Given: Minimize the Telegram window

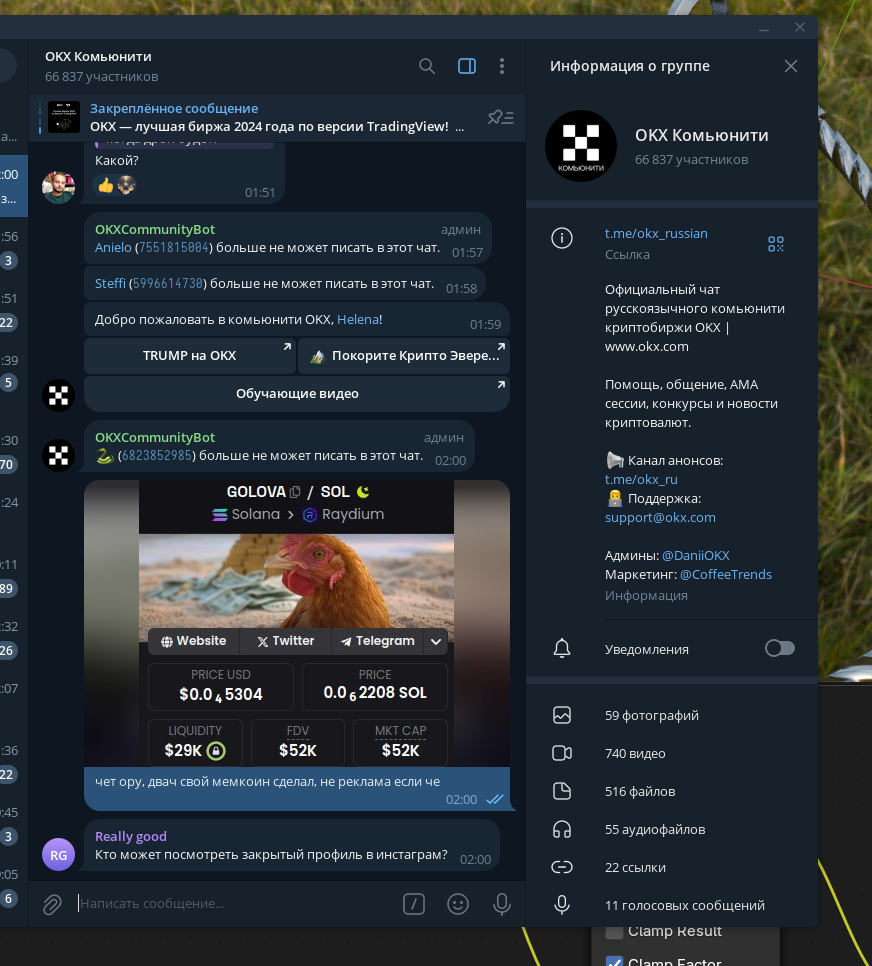Looking at the screenshot, I should (764, 28).
